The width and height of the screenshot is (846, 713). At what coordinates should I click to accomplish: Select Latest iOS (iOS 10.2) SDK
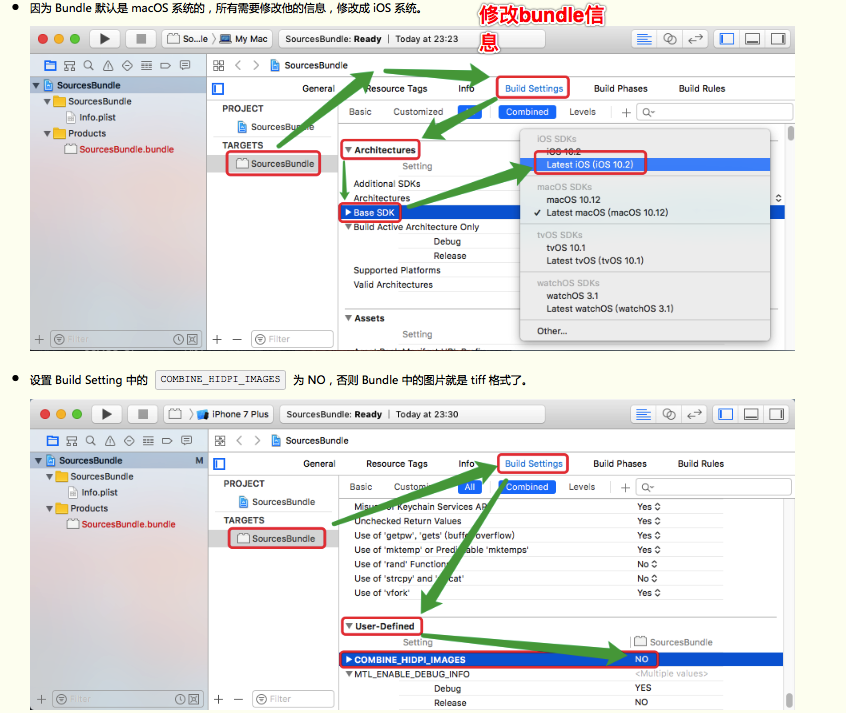click(645, 165)
